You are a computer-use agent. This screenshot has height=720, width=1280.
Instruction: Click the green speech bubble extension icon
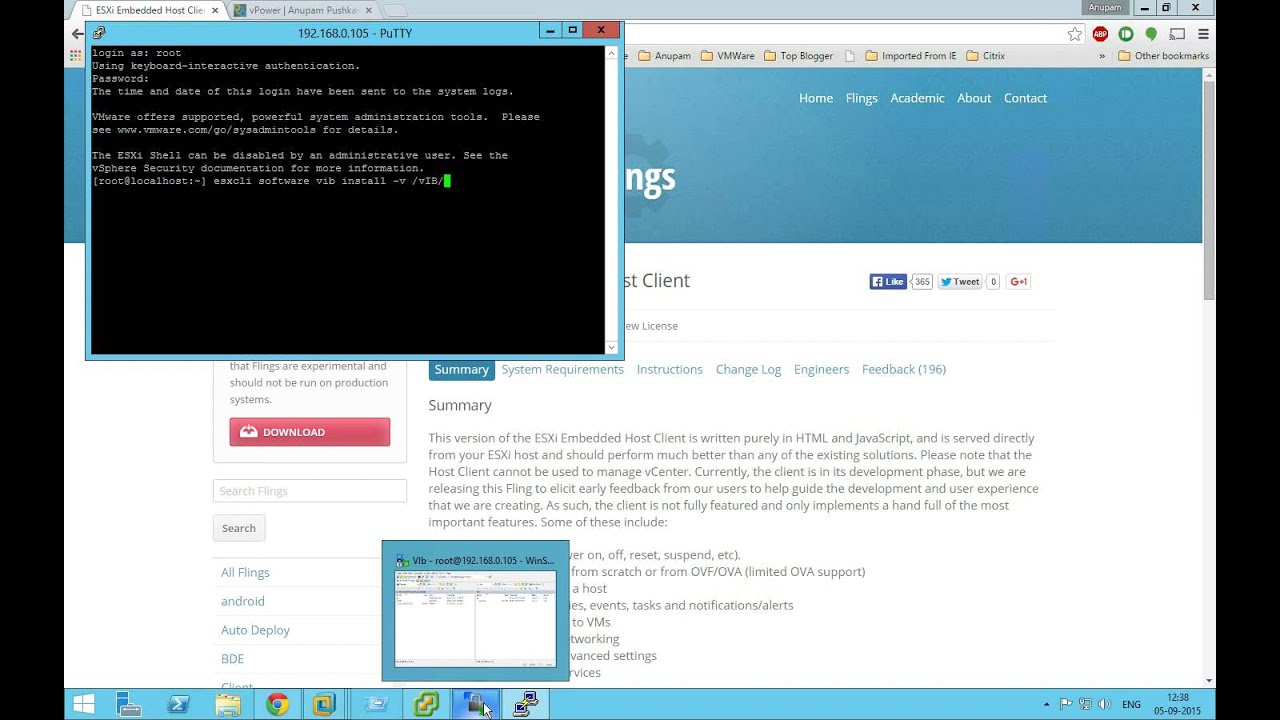click(x=1151, y=34)
